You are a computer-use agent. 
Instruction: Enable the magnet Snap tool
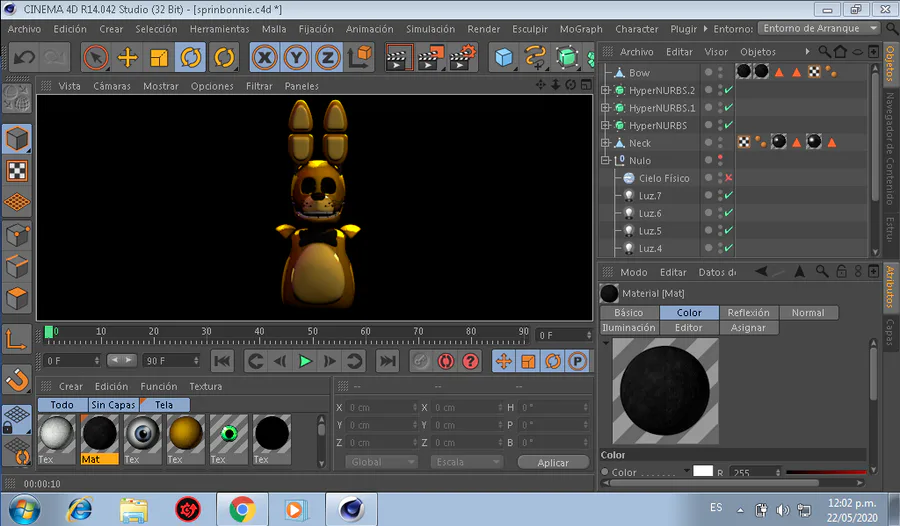pos(17,380)
